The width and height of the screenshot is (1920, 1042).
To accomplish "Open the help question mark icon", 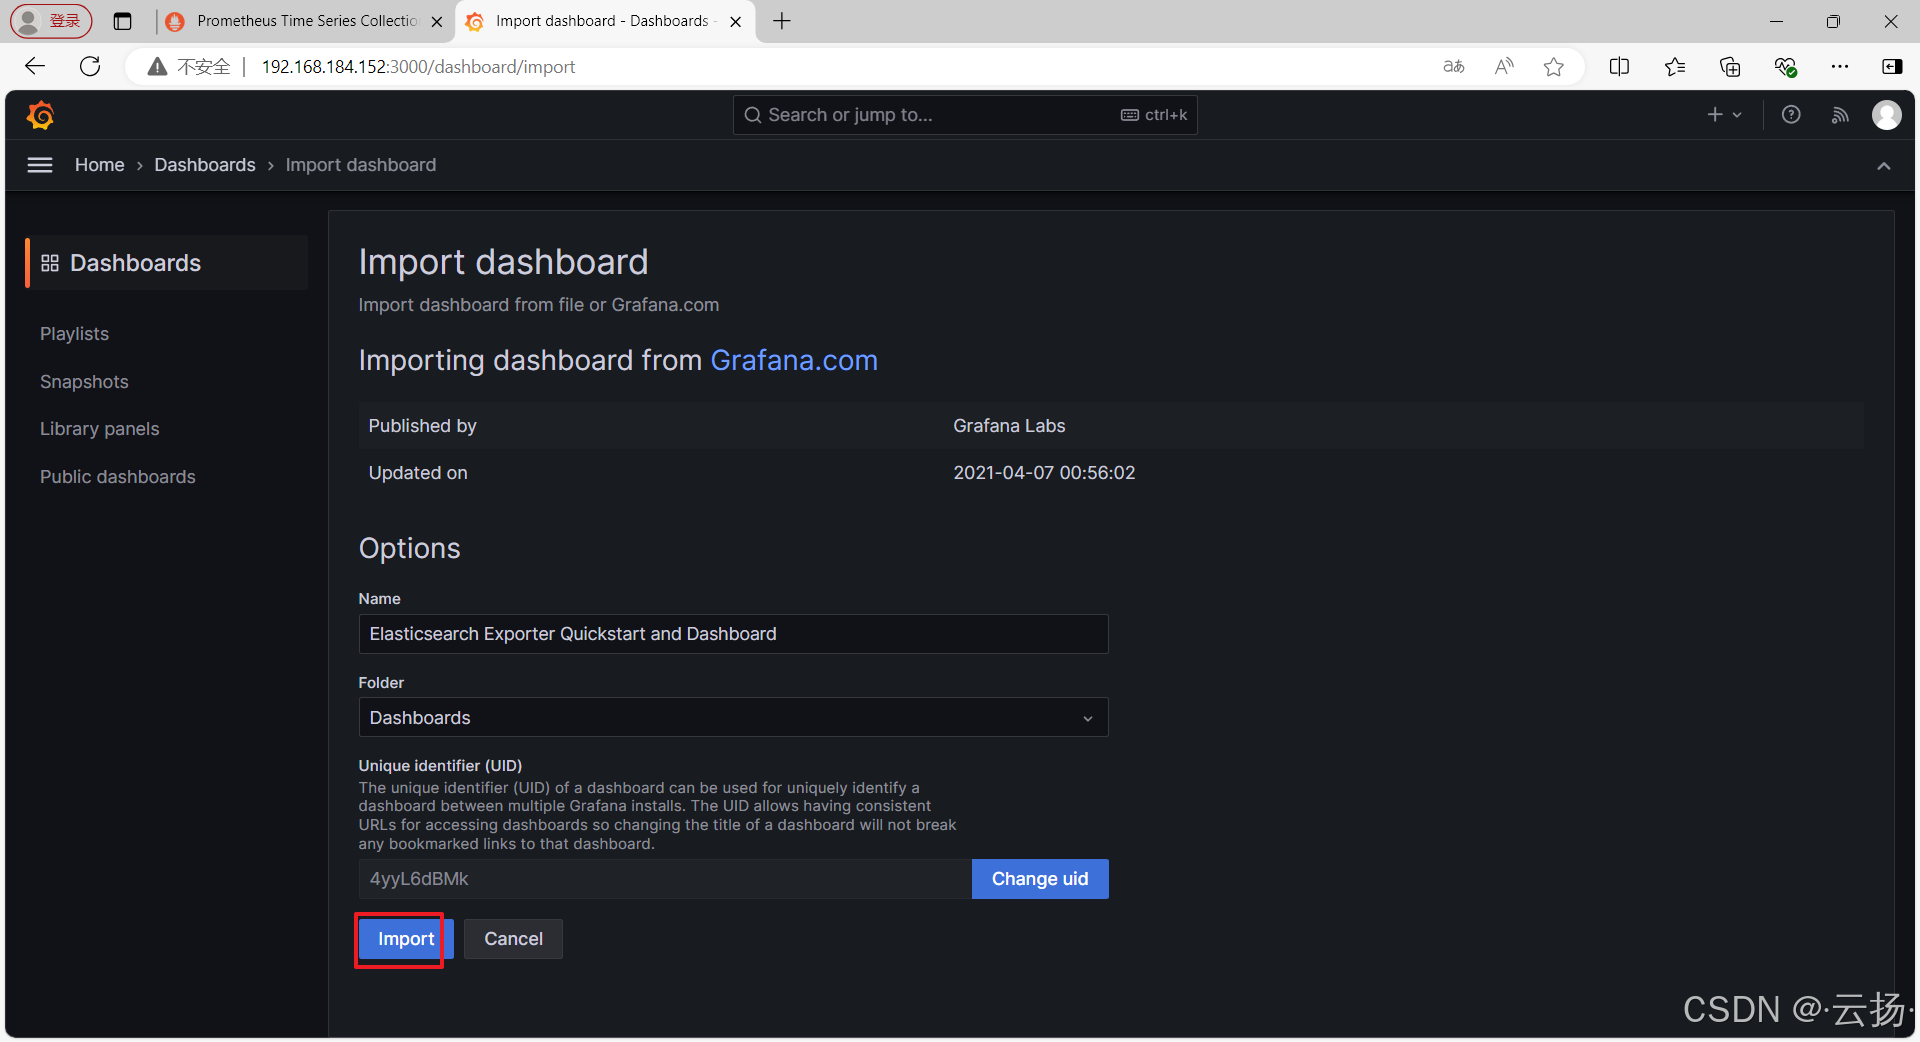I will click(1791, 115).
